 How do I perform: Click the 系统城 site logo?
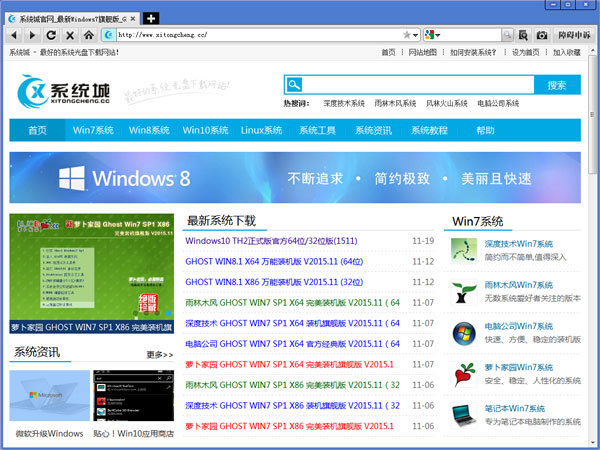pos(64,91)
